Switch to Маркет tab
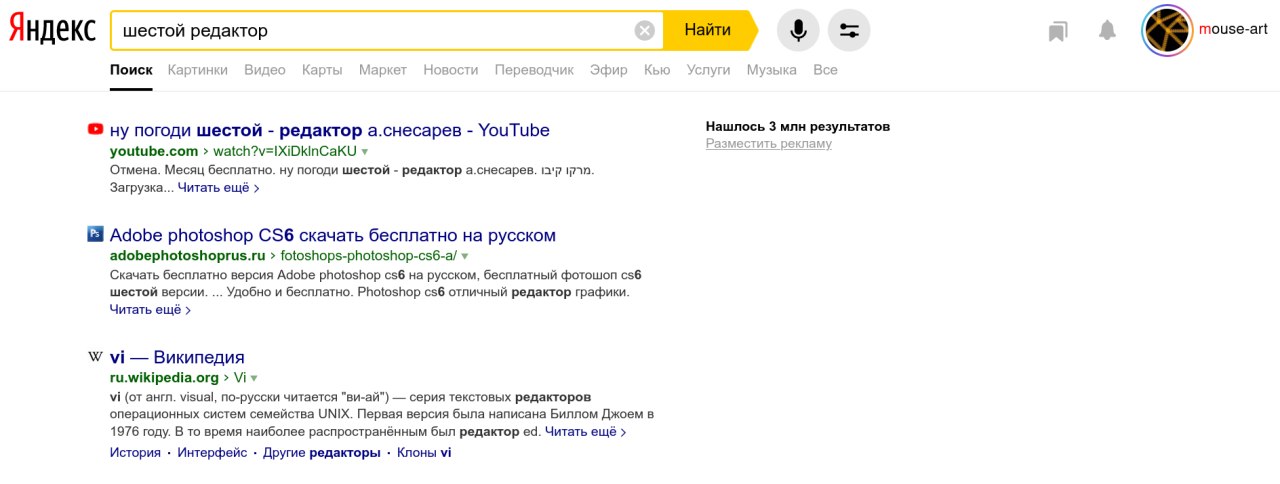 click(x=383, y=70)
